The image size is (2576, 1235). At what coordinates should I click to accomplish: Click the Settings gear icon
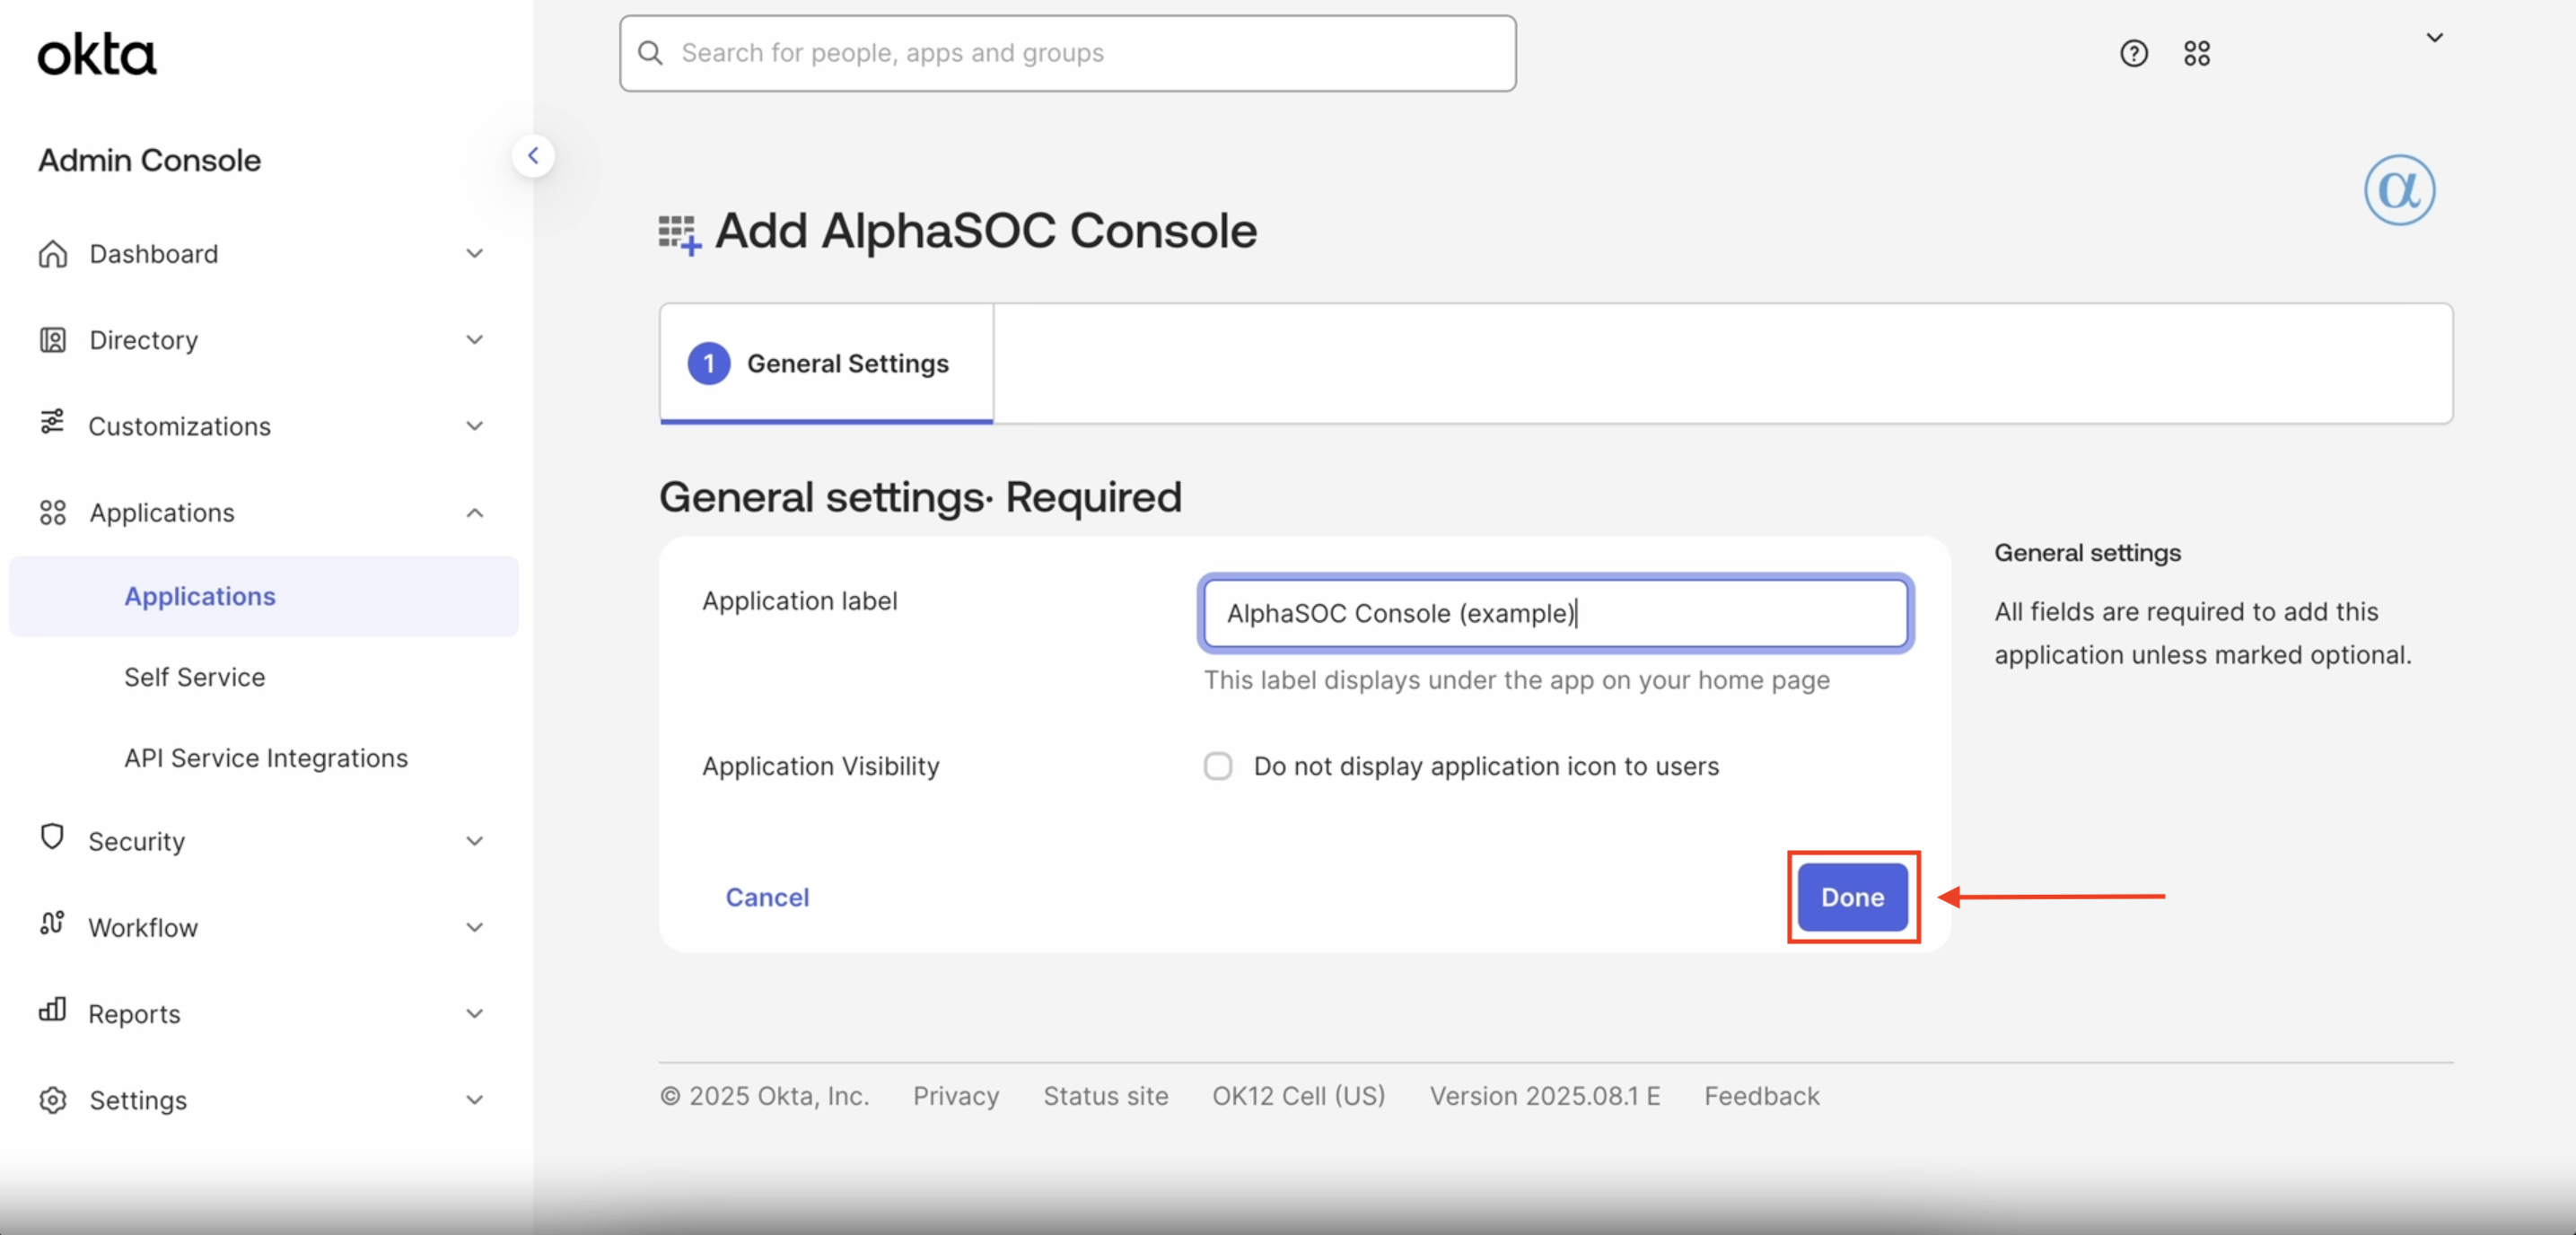tap(53, 1100)
